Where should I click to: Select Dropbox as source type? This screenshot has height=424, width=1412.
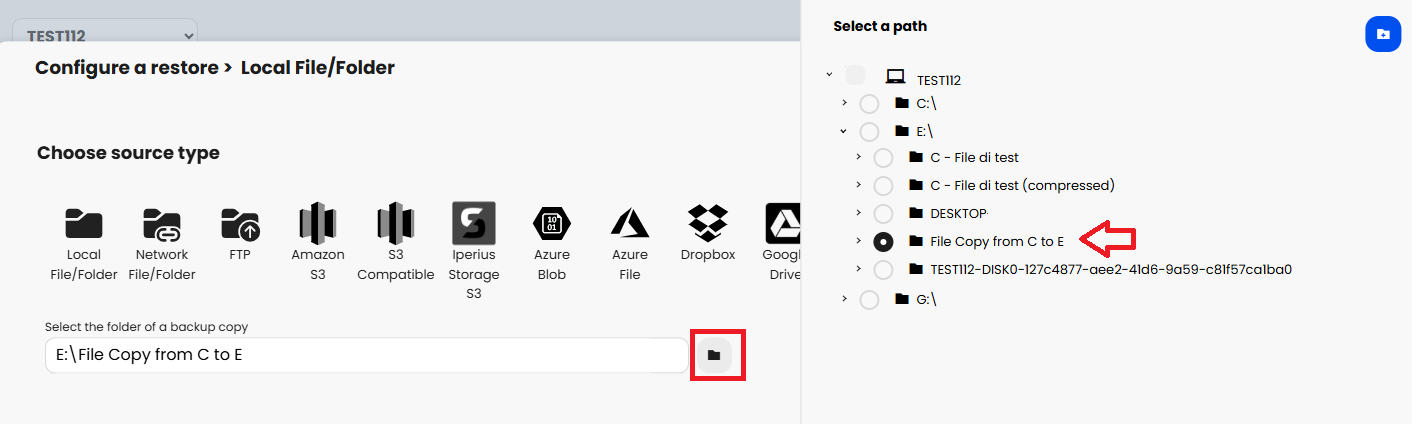(708, 225)
